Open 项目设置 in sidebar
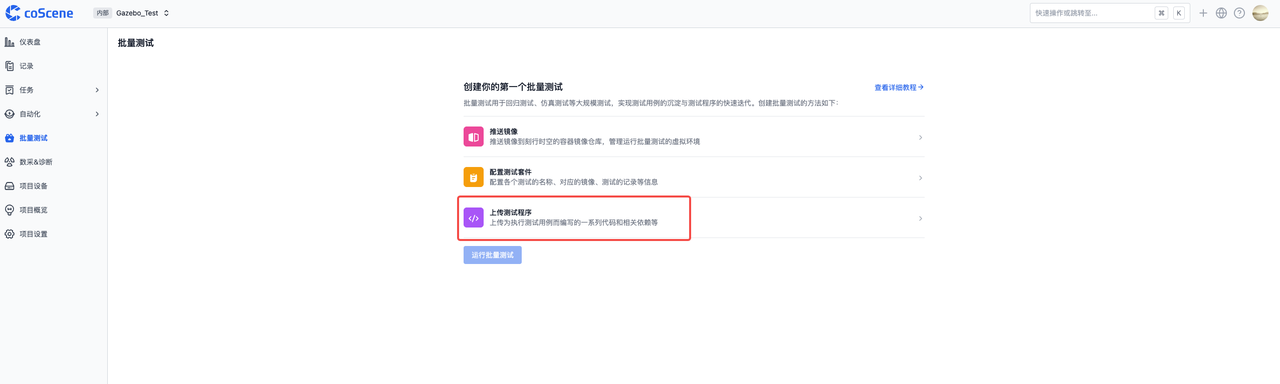 [x=54, y=234]
